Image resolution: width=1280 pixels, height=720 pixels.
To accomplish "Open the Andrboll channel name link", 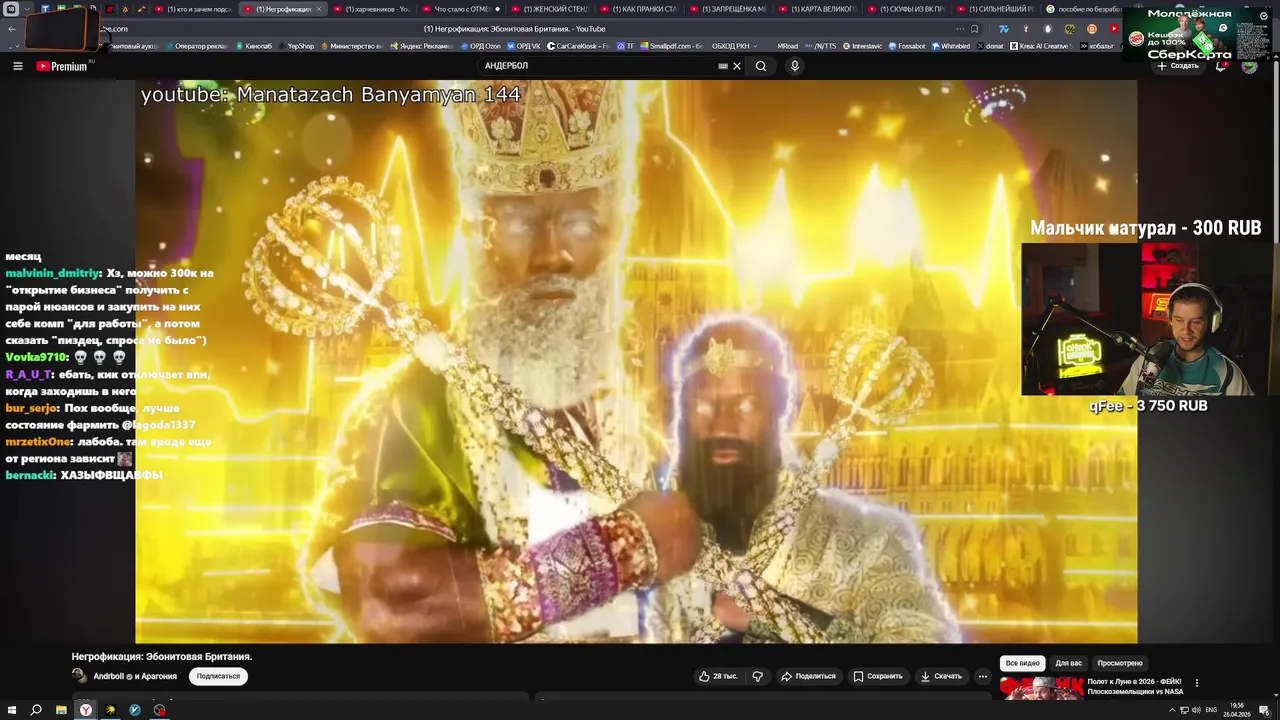I will coord(135,676).
